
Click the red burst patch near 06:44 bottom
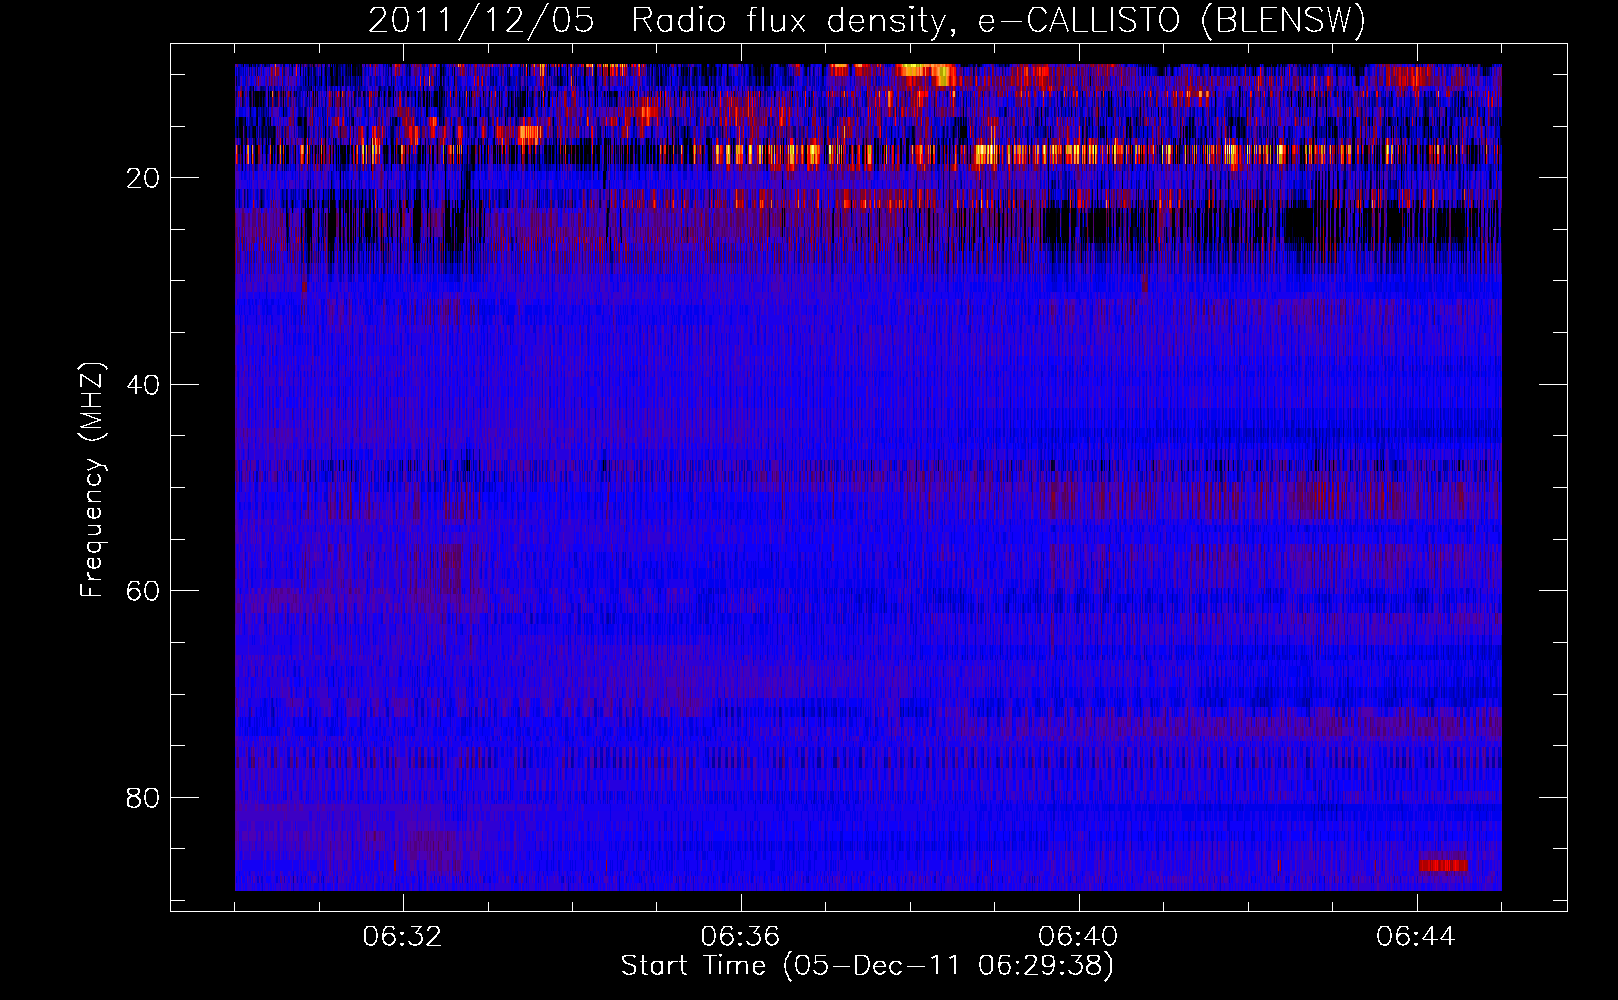tap(1443, 865)
